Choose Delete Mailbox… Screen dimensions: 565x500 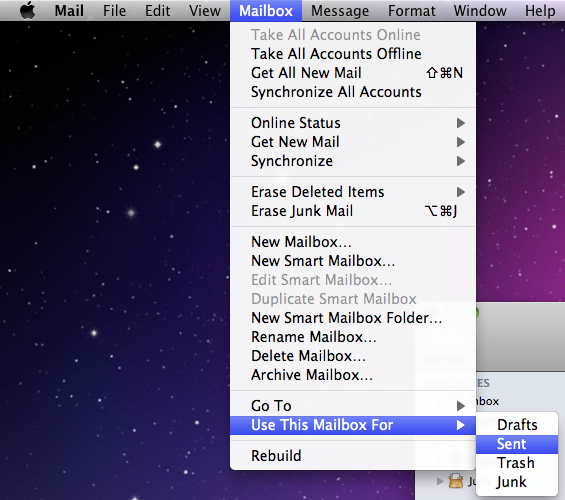353,356
